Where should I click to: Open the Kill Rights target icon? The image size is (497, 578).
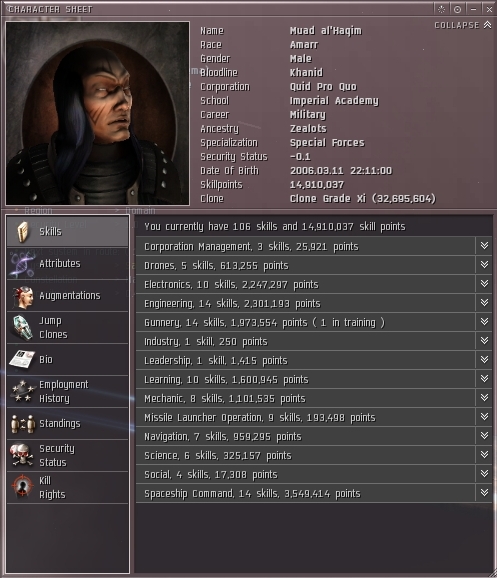point(23,487)
